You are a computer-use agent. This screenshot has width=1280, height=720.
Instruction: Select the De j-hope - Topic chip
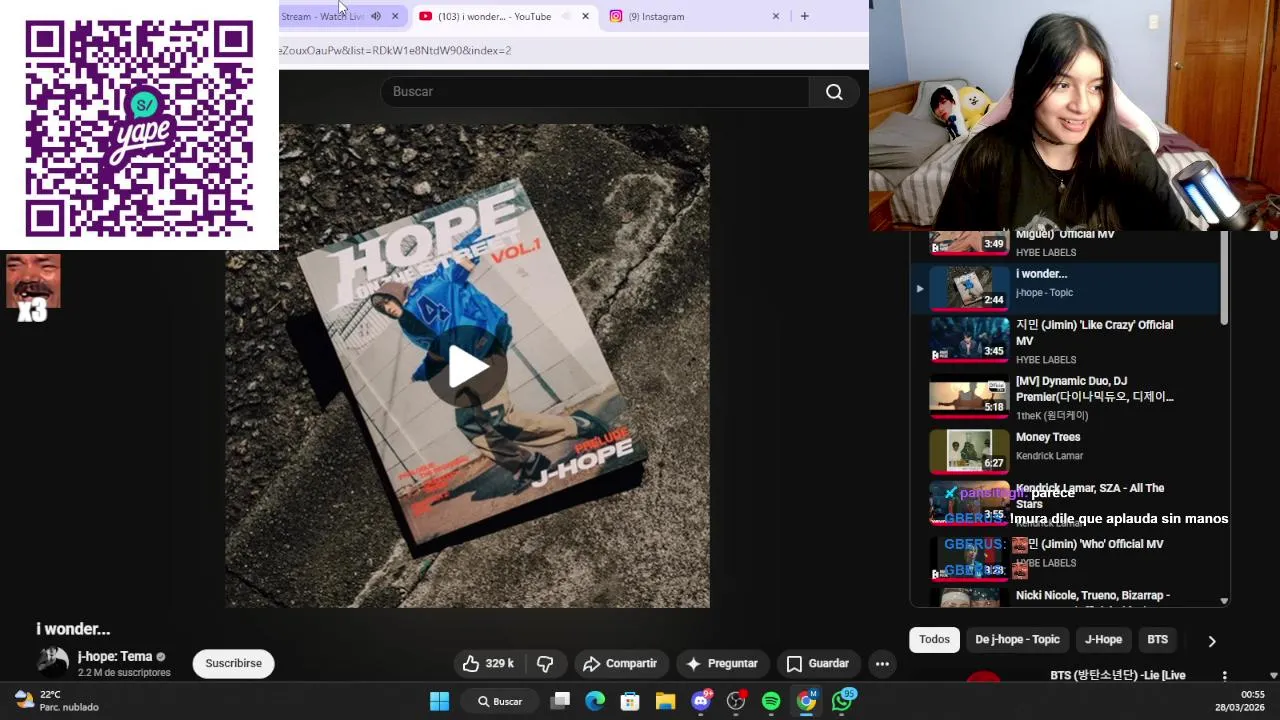pos(1017,640)
